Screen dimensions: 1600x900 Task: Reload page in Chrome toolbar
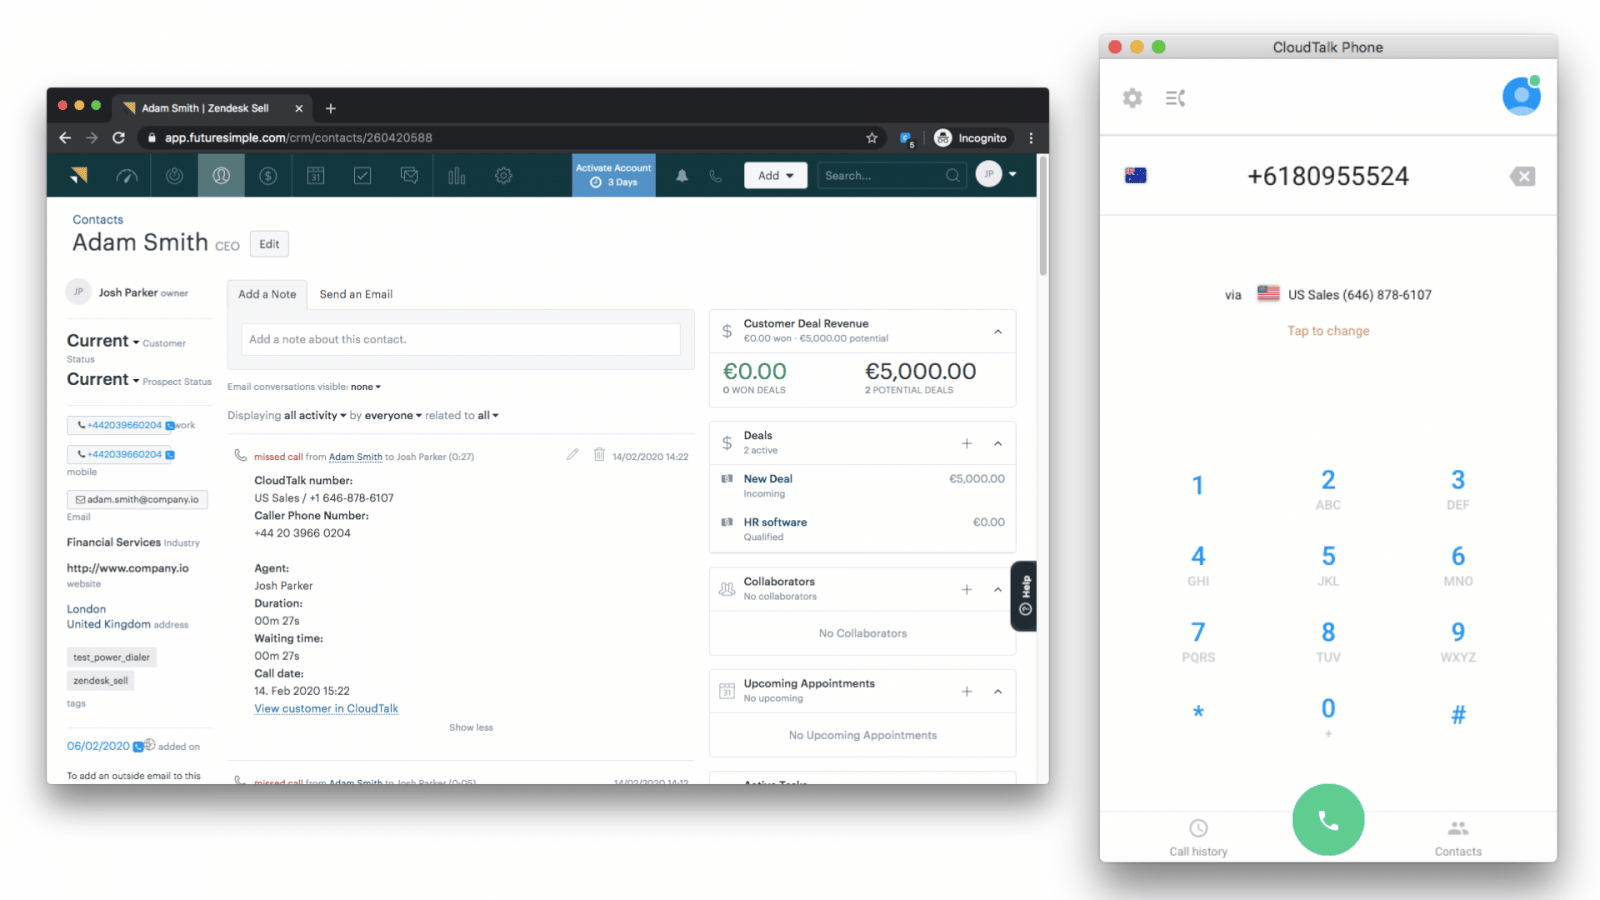pos(118,138)
